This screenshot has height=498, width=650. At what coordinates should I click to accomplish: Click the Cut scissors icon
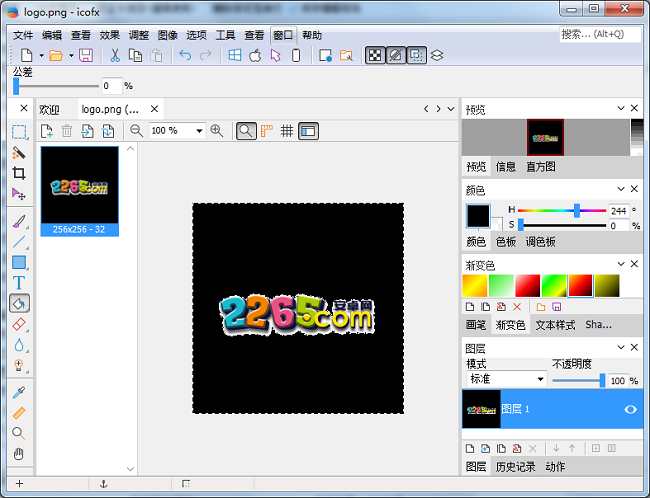(115, 55)
